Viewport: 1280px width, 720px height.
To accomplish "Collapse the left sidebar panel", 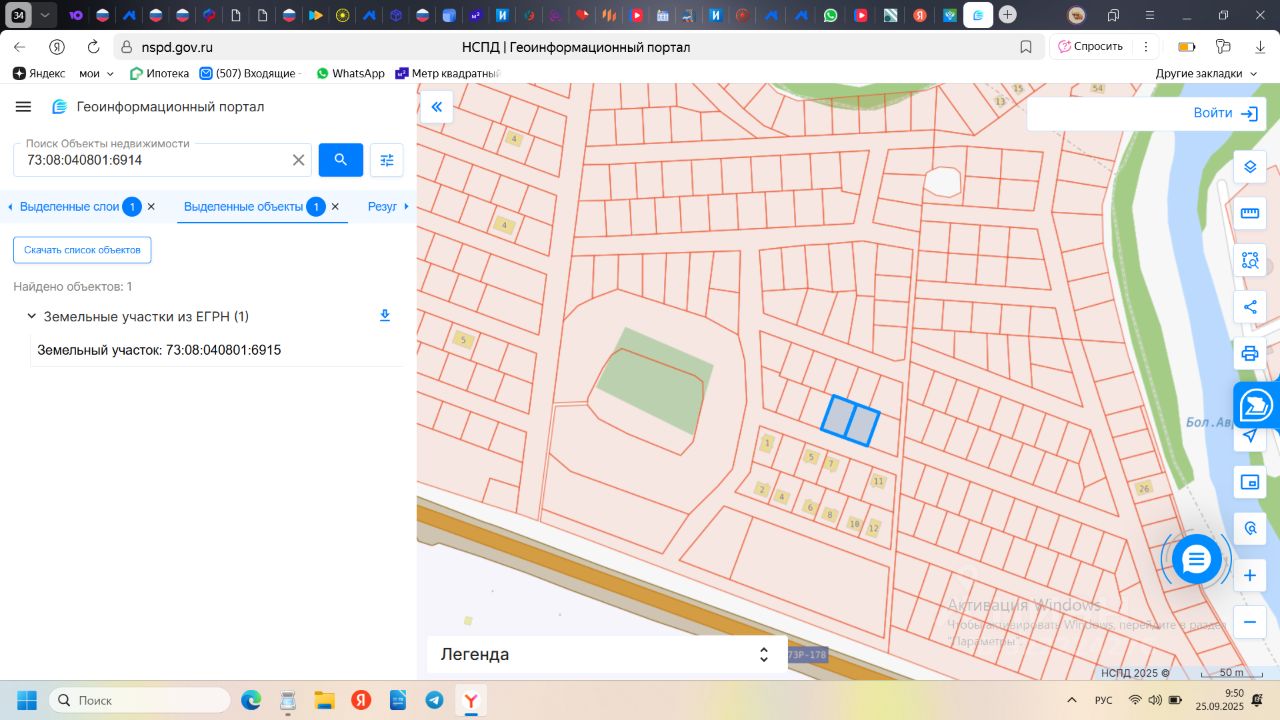I will (436, 107).
